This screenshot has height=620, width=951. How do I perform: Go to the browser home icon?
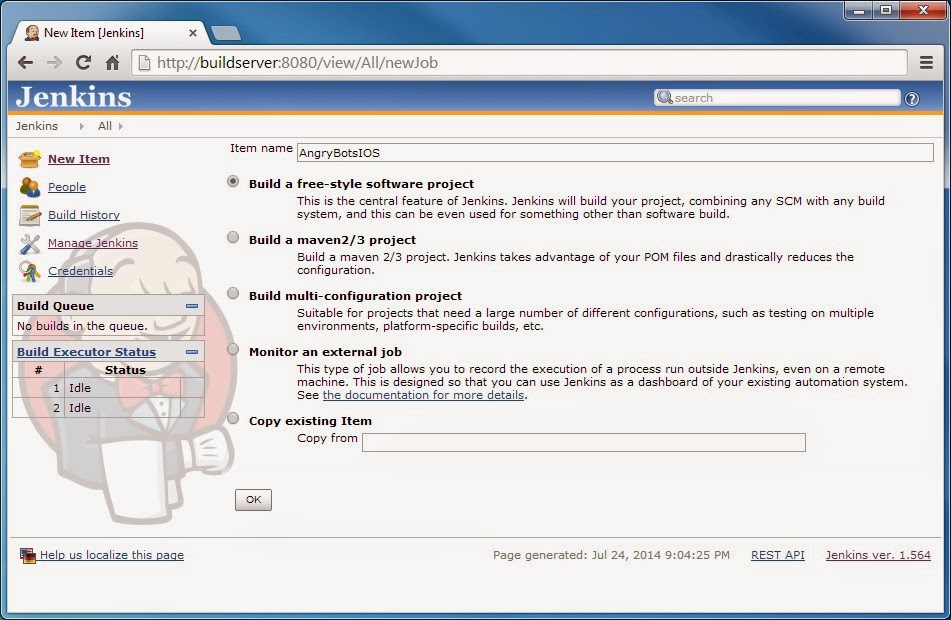(113, 62)
